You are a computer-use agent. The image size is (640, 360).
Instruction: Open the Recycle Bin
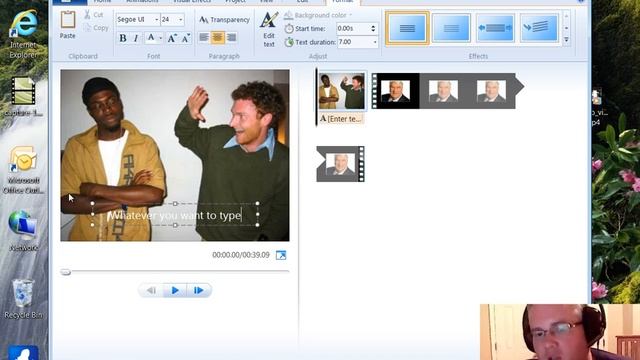(x=23, y=299)
